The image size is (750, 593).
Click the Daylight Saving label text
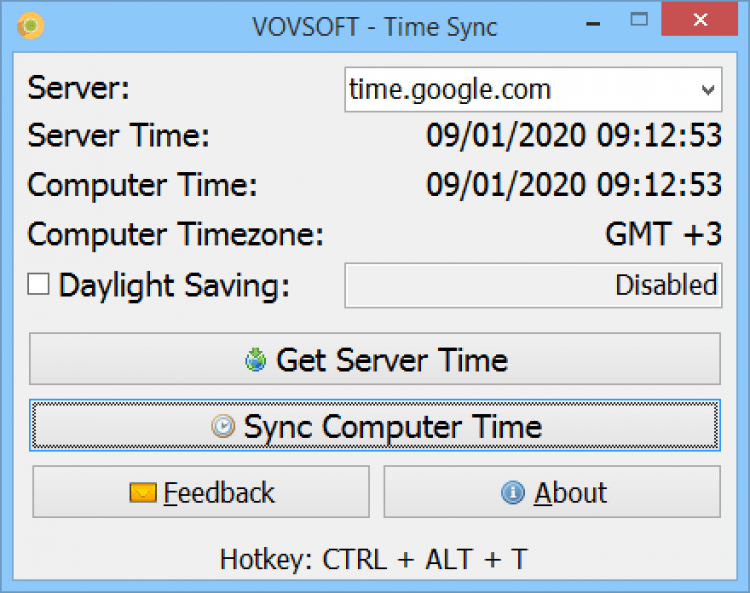174,286
